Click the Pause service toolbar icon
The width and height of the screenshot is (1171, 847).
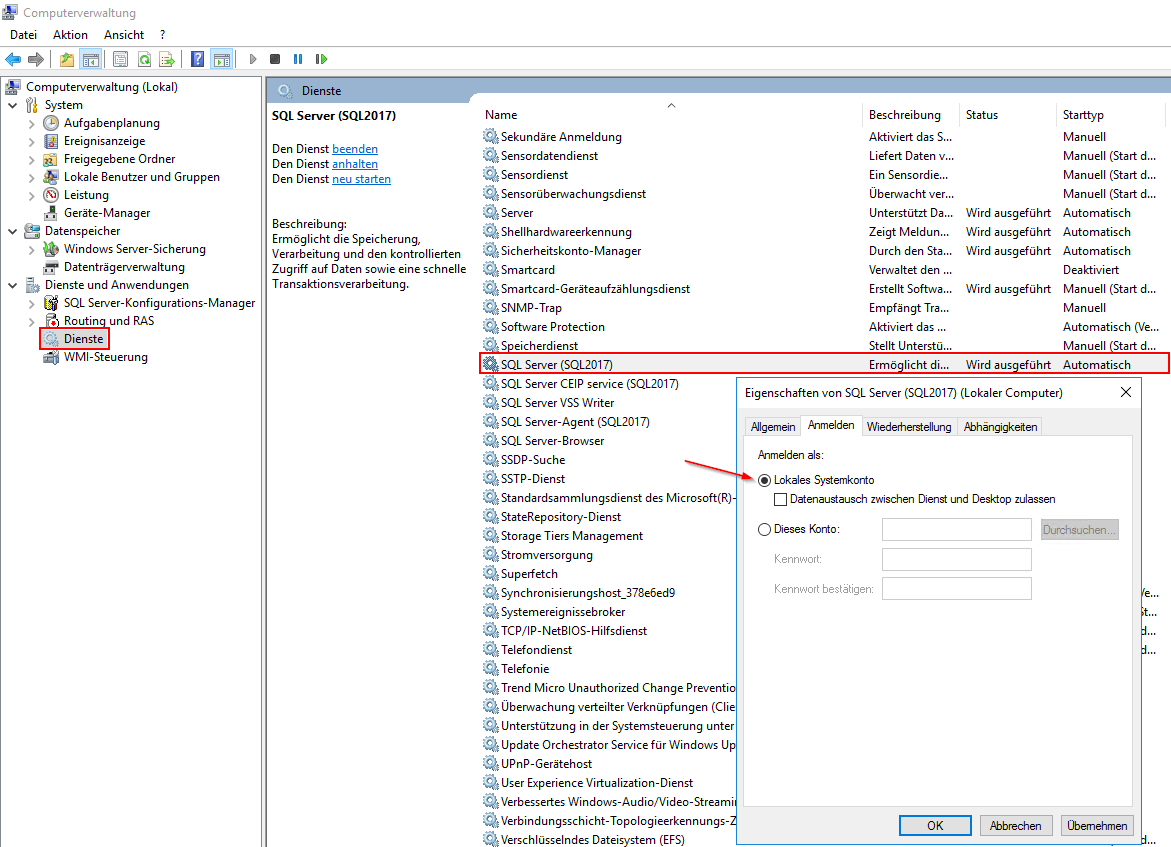tap(298, 59)
